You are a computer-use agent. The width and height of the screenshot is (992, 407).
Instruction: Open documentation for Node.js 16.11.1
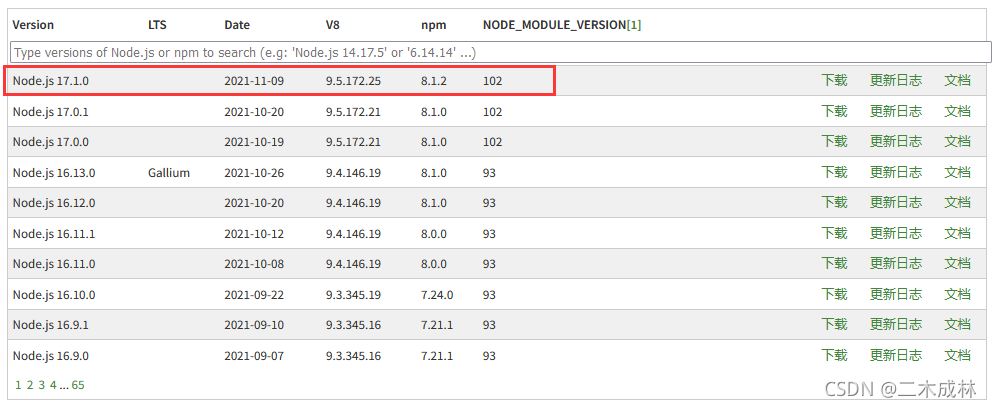[x=957, y=234]
